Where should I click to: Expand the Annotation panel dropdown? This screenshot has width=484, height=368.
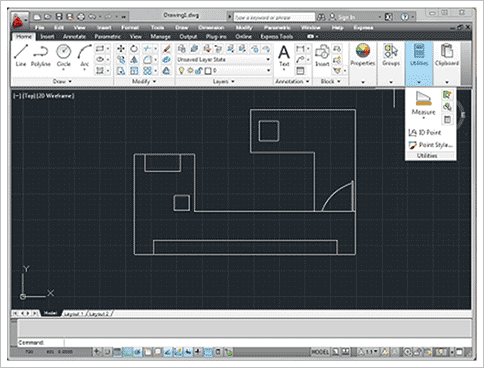(292, 81)
